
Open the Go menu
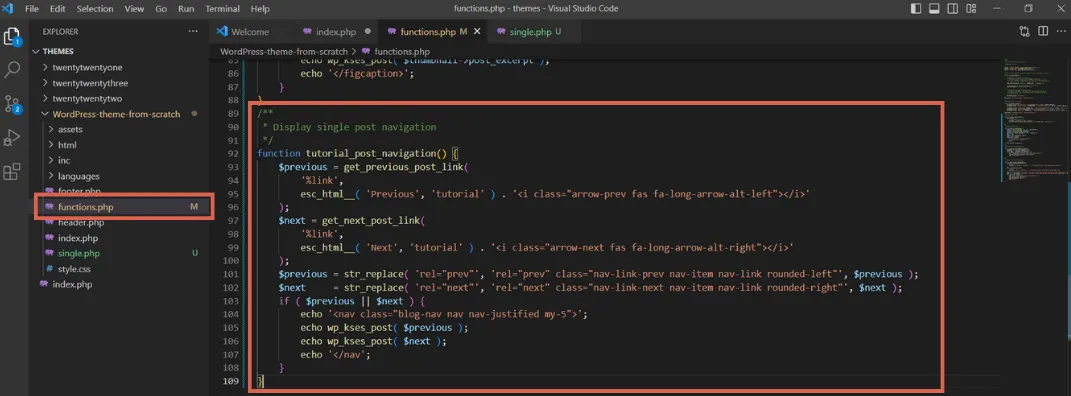click(x=161, y=9)
